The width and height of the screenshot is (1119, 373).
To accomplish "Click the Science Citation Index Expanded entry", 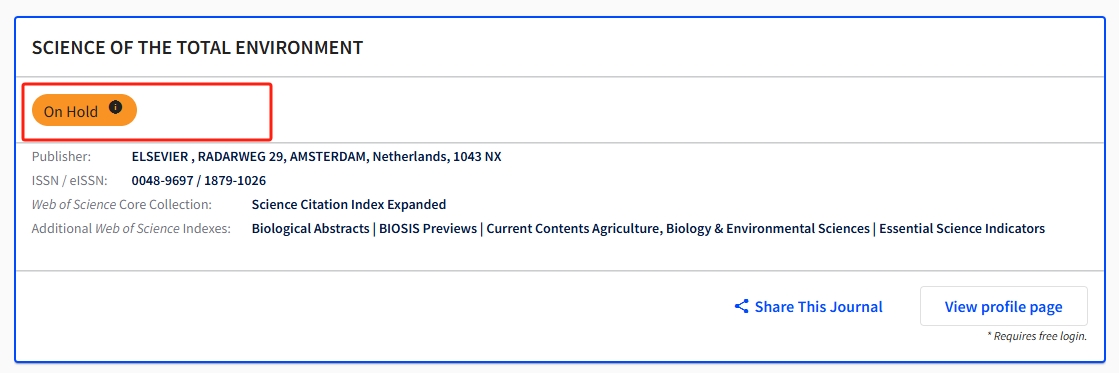I will tap(349, 205).
